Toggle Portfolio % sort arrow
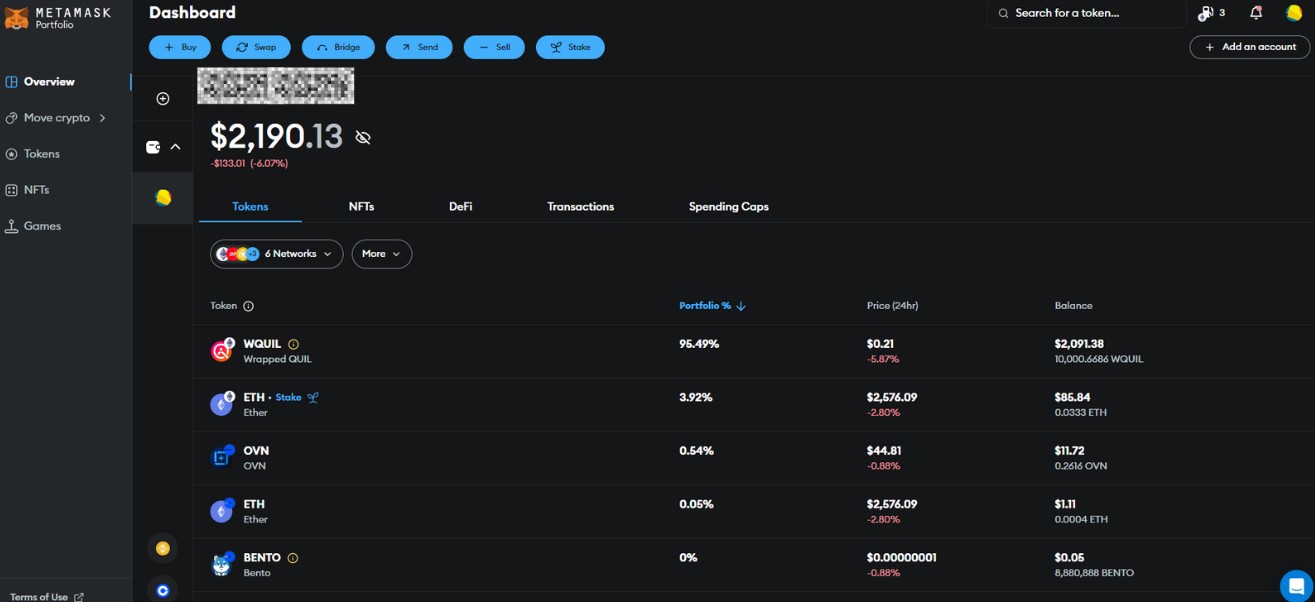Viewport: 1315px width, 602px height. pyautogui.click(x=741, y=306)
